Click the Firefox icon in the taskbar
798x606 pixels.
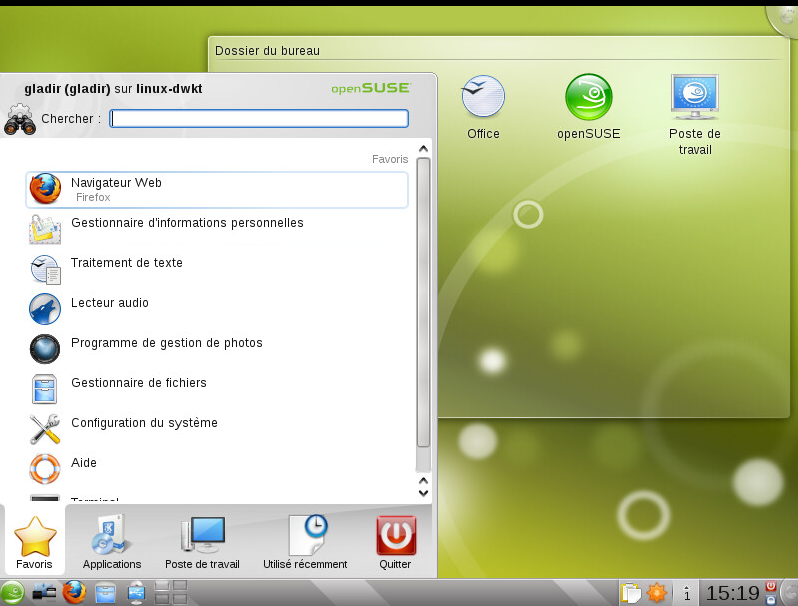tap(74, 592)
